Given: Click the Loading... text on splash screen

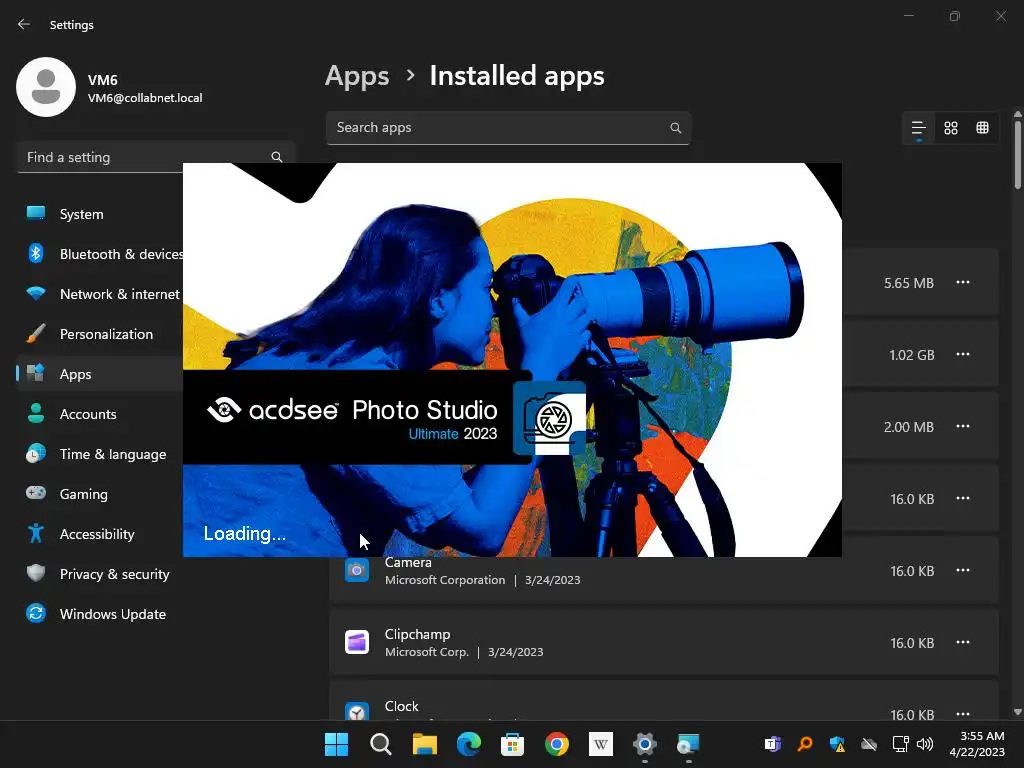Looking at the screenshot, I should coord(245,534).
